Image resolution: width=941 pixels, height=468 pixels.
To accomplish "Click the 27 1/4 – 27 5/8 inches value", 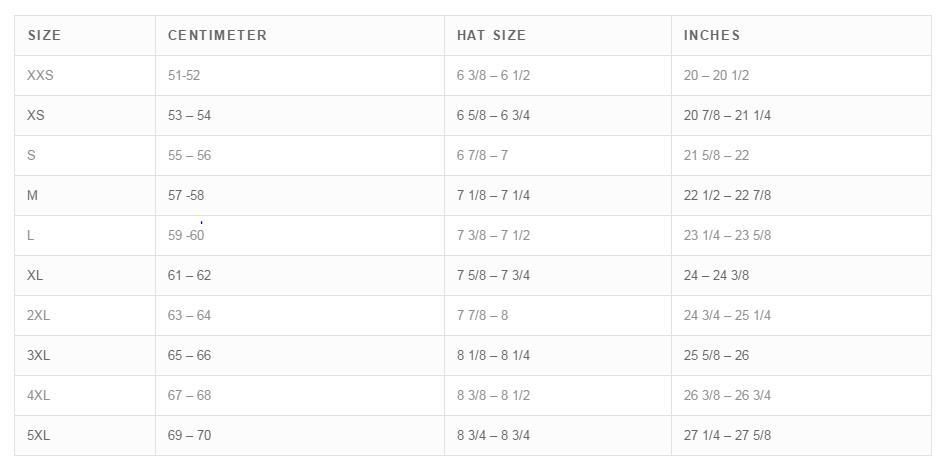I will tap(727, 435).
